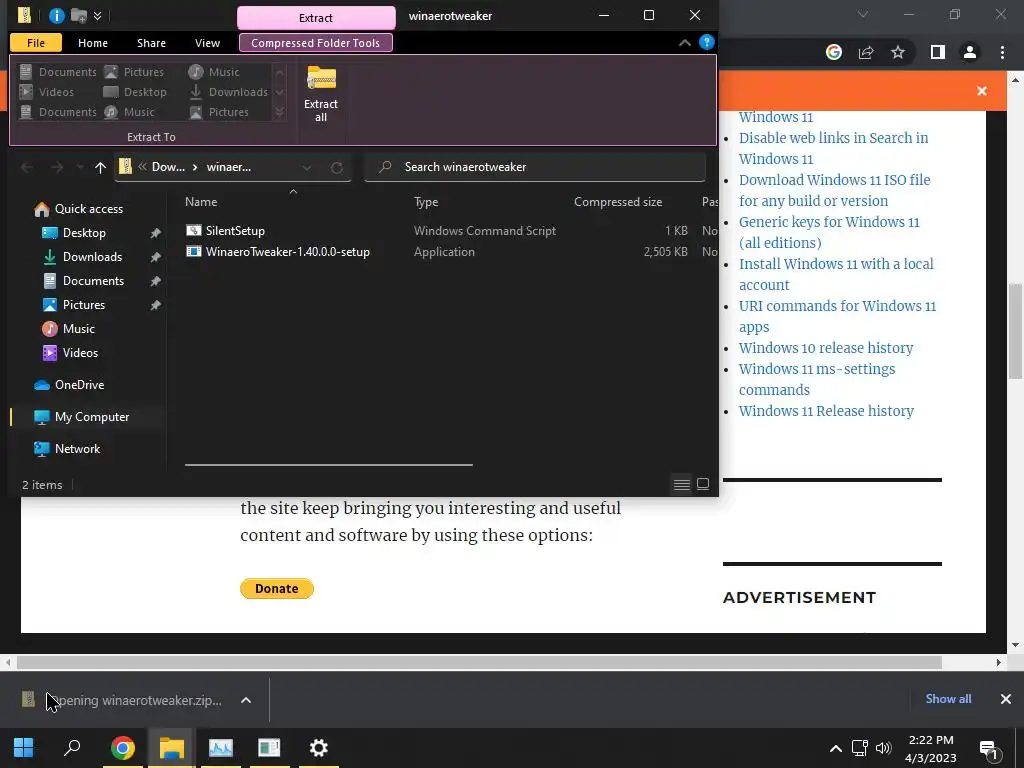The image size is (1024, 768).
Task: Open the Properties icon in title bar
Action: 57,16
